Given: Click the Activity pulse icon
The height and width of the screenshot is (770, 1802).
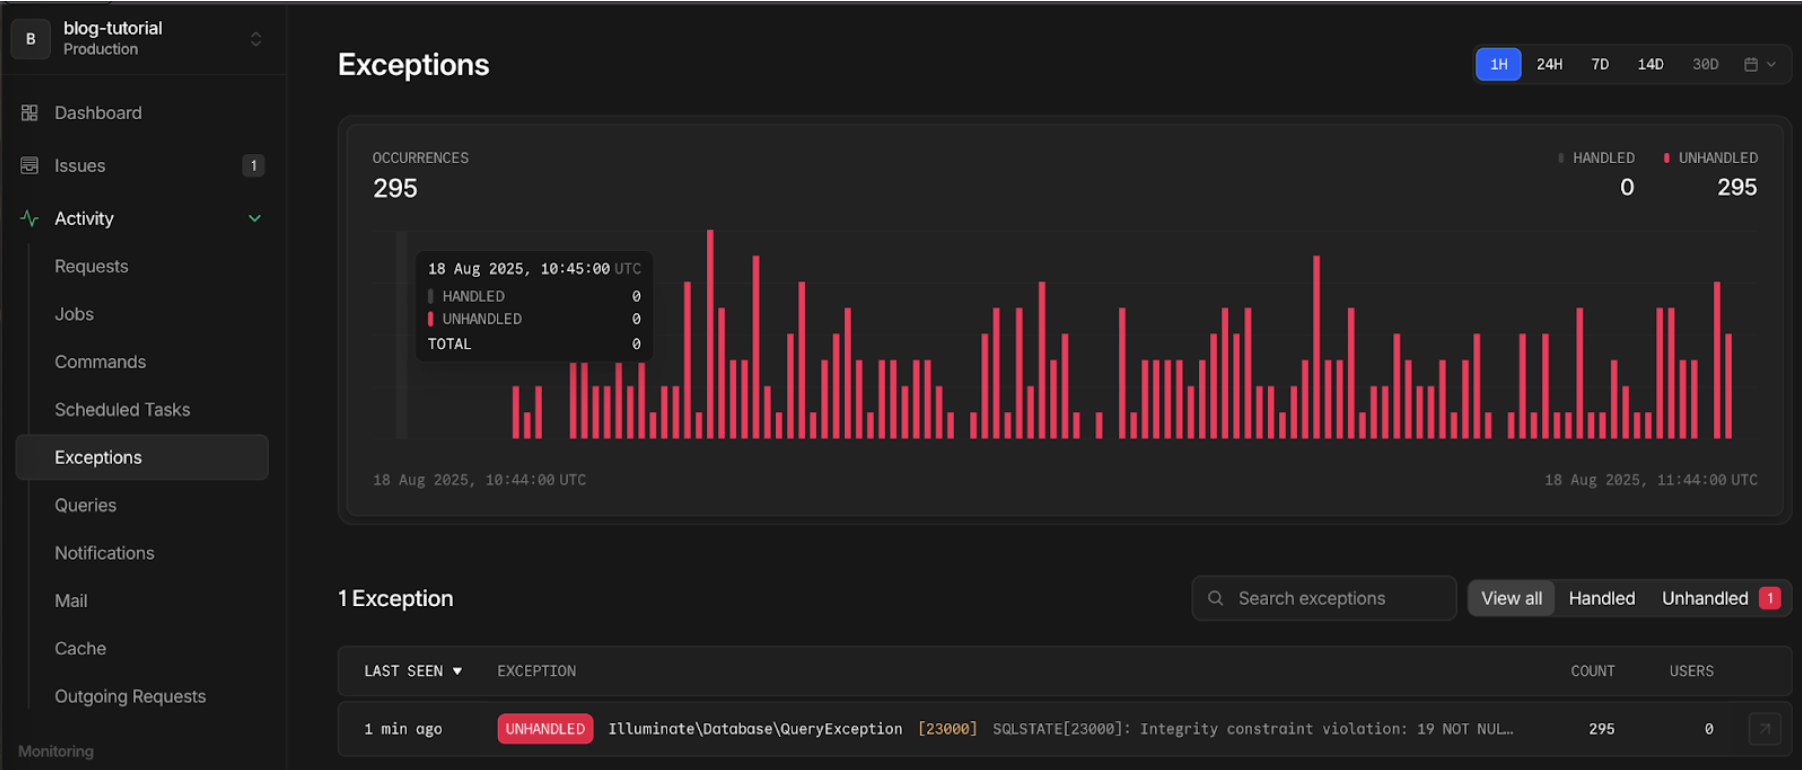Looking at the screenshot, I should click(x=29, y=218).
